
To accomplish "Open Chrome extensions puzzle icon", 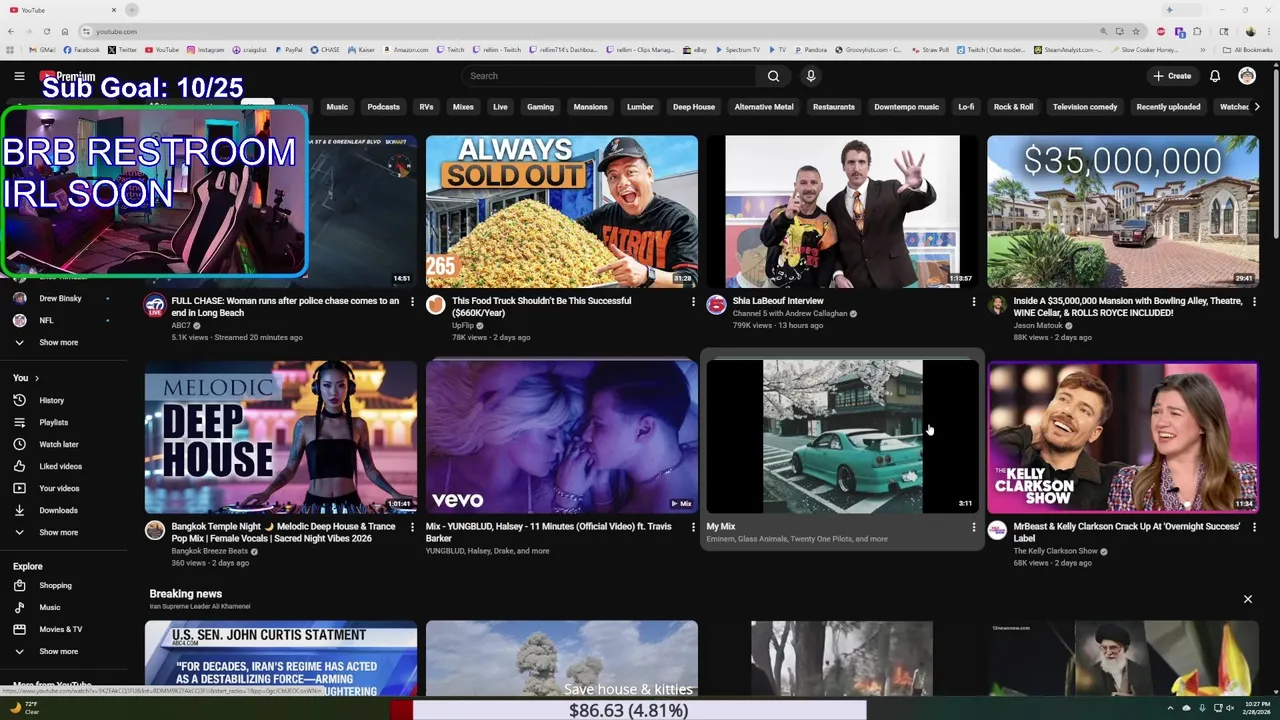I will 1197,31.
